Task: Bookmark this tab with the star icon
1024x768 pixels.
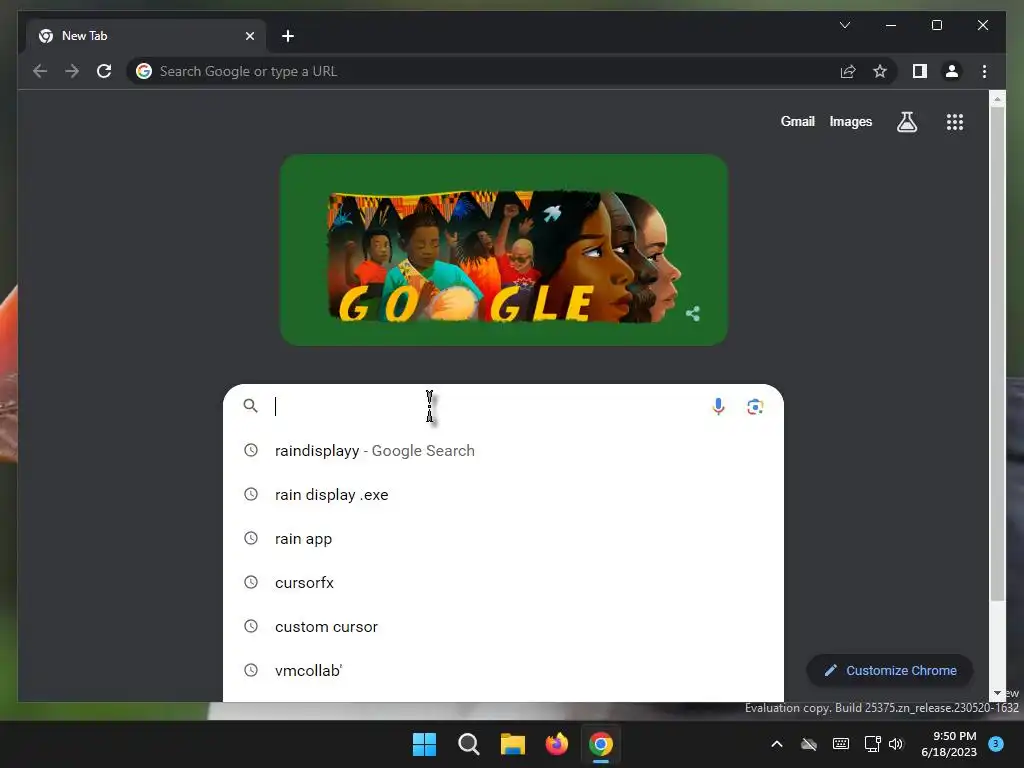Action: pos(880,71)
